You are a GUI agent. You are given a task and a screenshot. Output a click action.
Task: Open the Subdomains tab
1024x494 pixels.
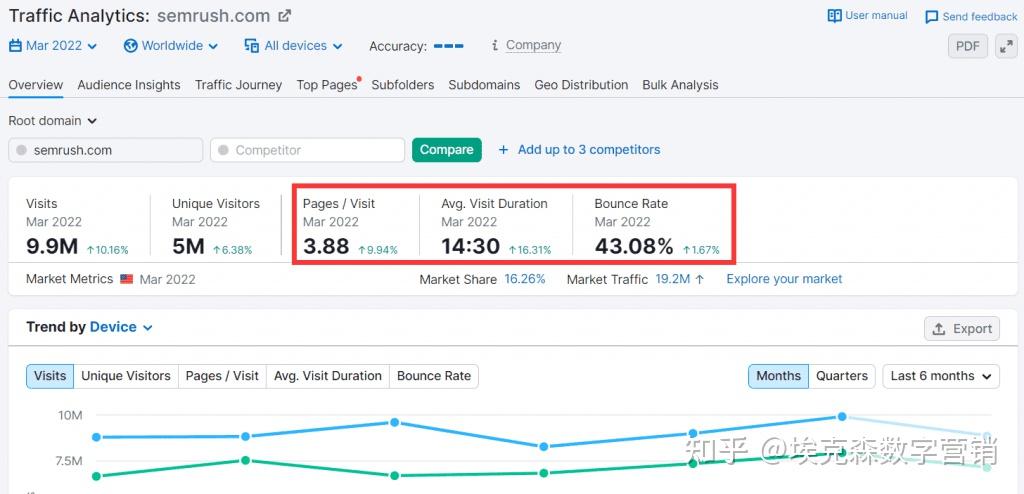pyautogui.click(x=484, y=85)
